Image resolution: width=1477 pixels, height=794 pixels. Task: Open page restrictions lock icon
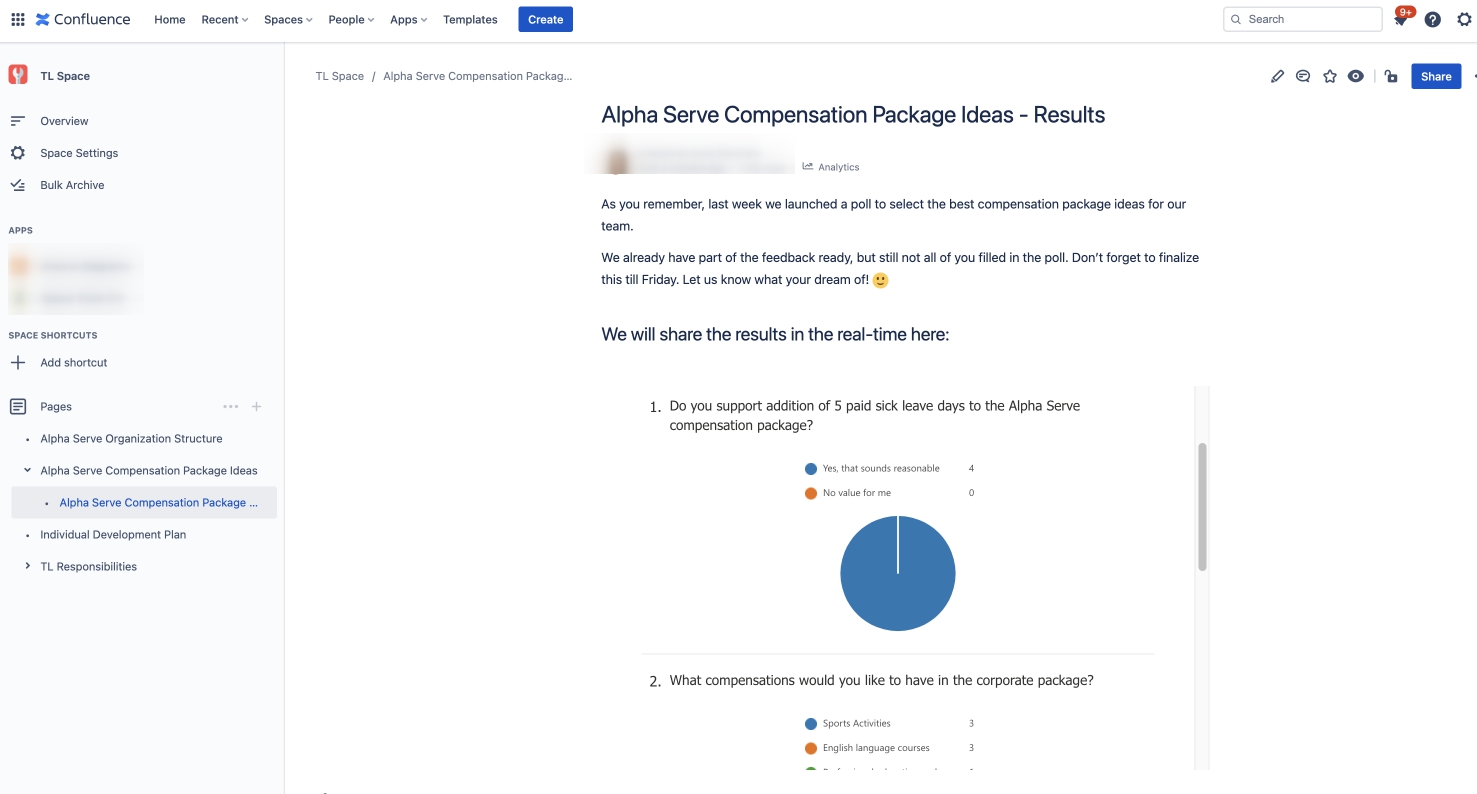(1391, 76)
